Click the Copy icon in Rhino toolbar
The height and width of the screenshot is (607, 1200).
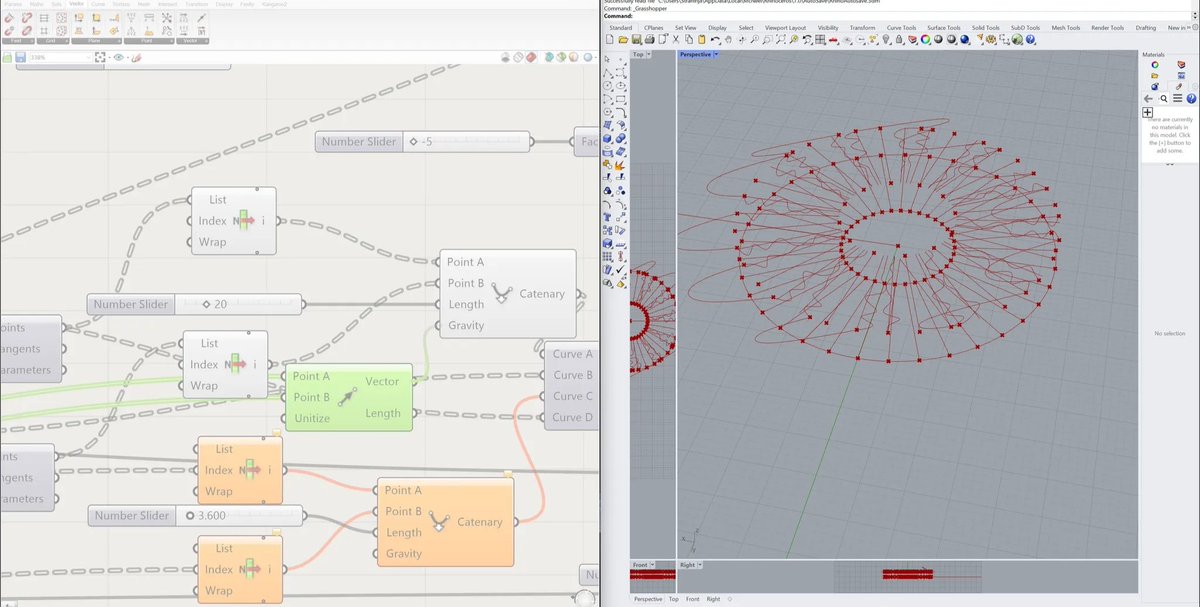689,39
